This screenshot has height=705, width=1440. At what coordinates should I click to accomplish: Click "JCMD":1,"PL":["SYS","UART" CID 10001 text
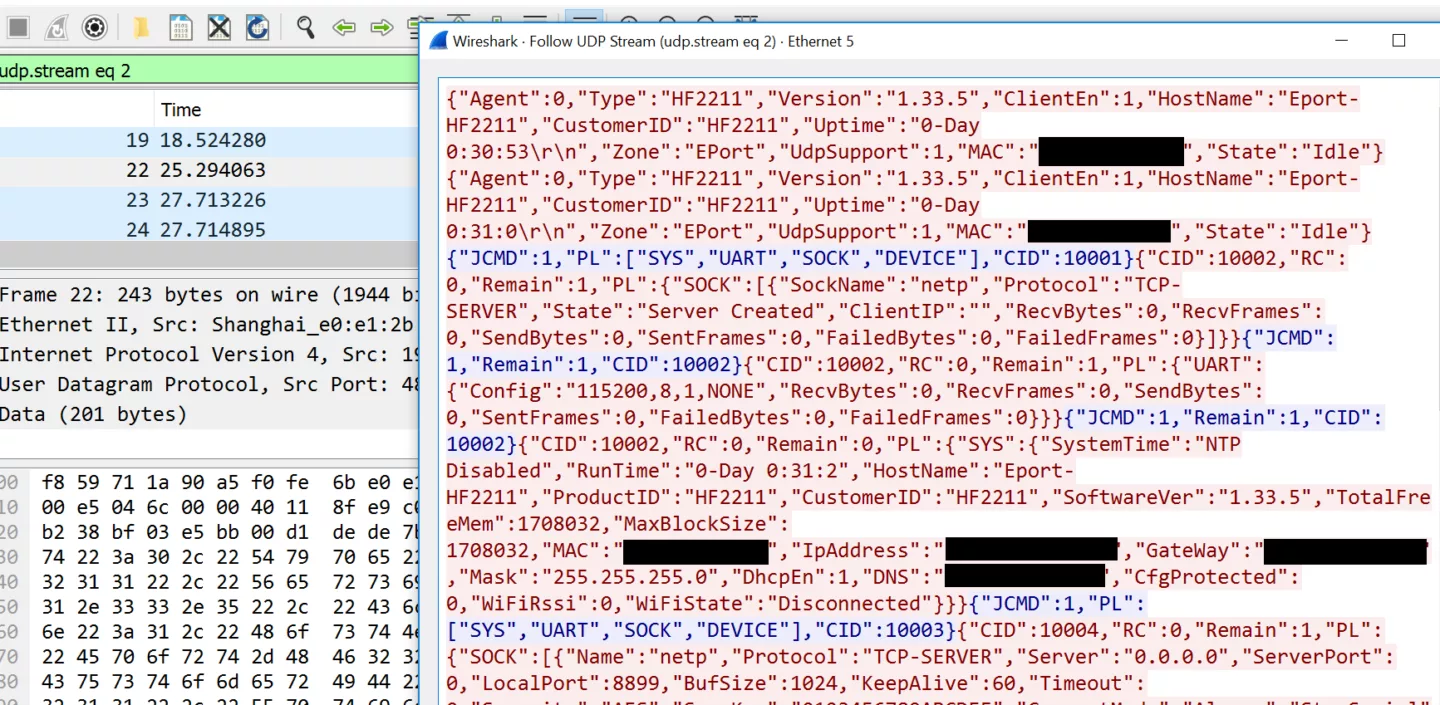click(x=790, y=258)
